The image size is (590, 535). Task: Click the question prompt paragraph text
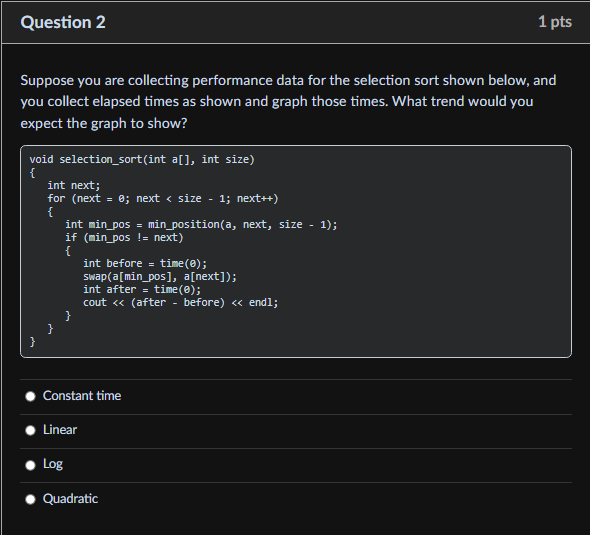[x=288, y=102]
